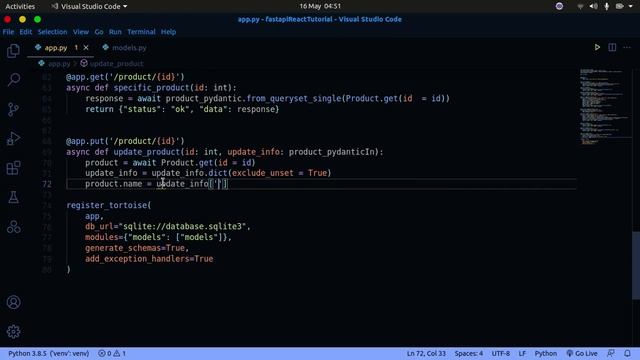This screenshot has height=360, width=640.
Task: Select the app.py editor tab
Action: (x=61, y=48)
